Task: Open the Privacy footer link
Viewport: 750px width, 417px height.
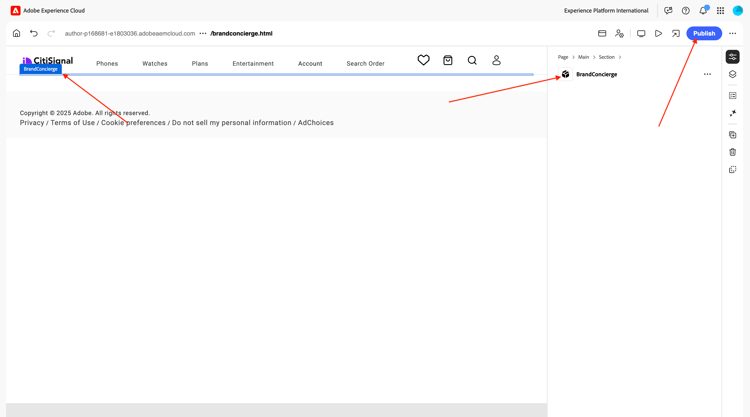Action: coord(32,123)
